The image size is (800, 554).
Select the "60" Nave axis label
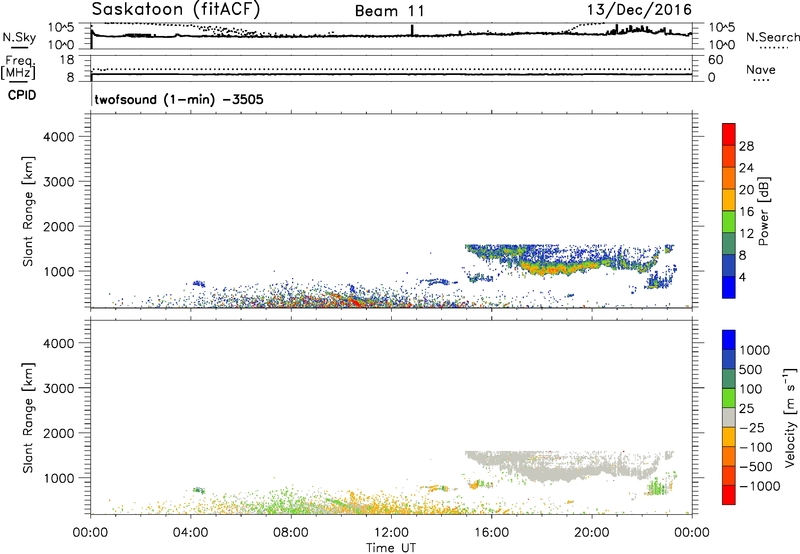715,60
